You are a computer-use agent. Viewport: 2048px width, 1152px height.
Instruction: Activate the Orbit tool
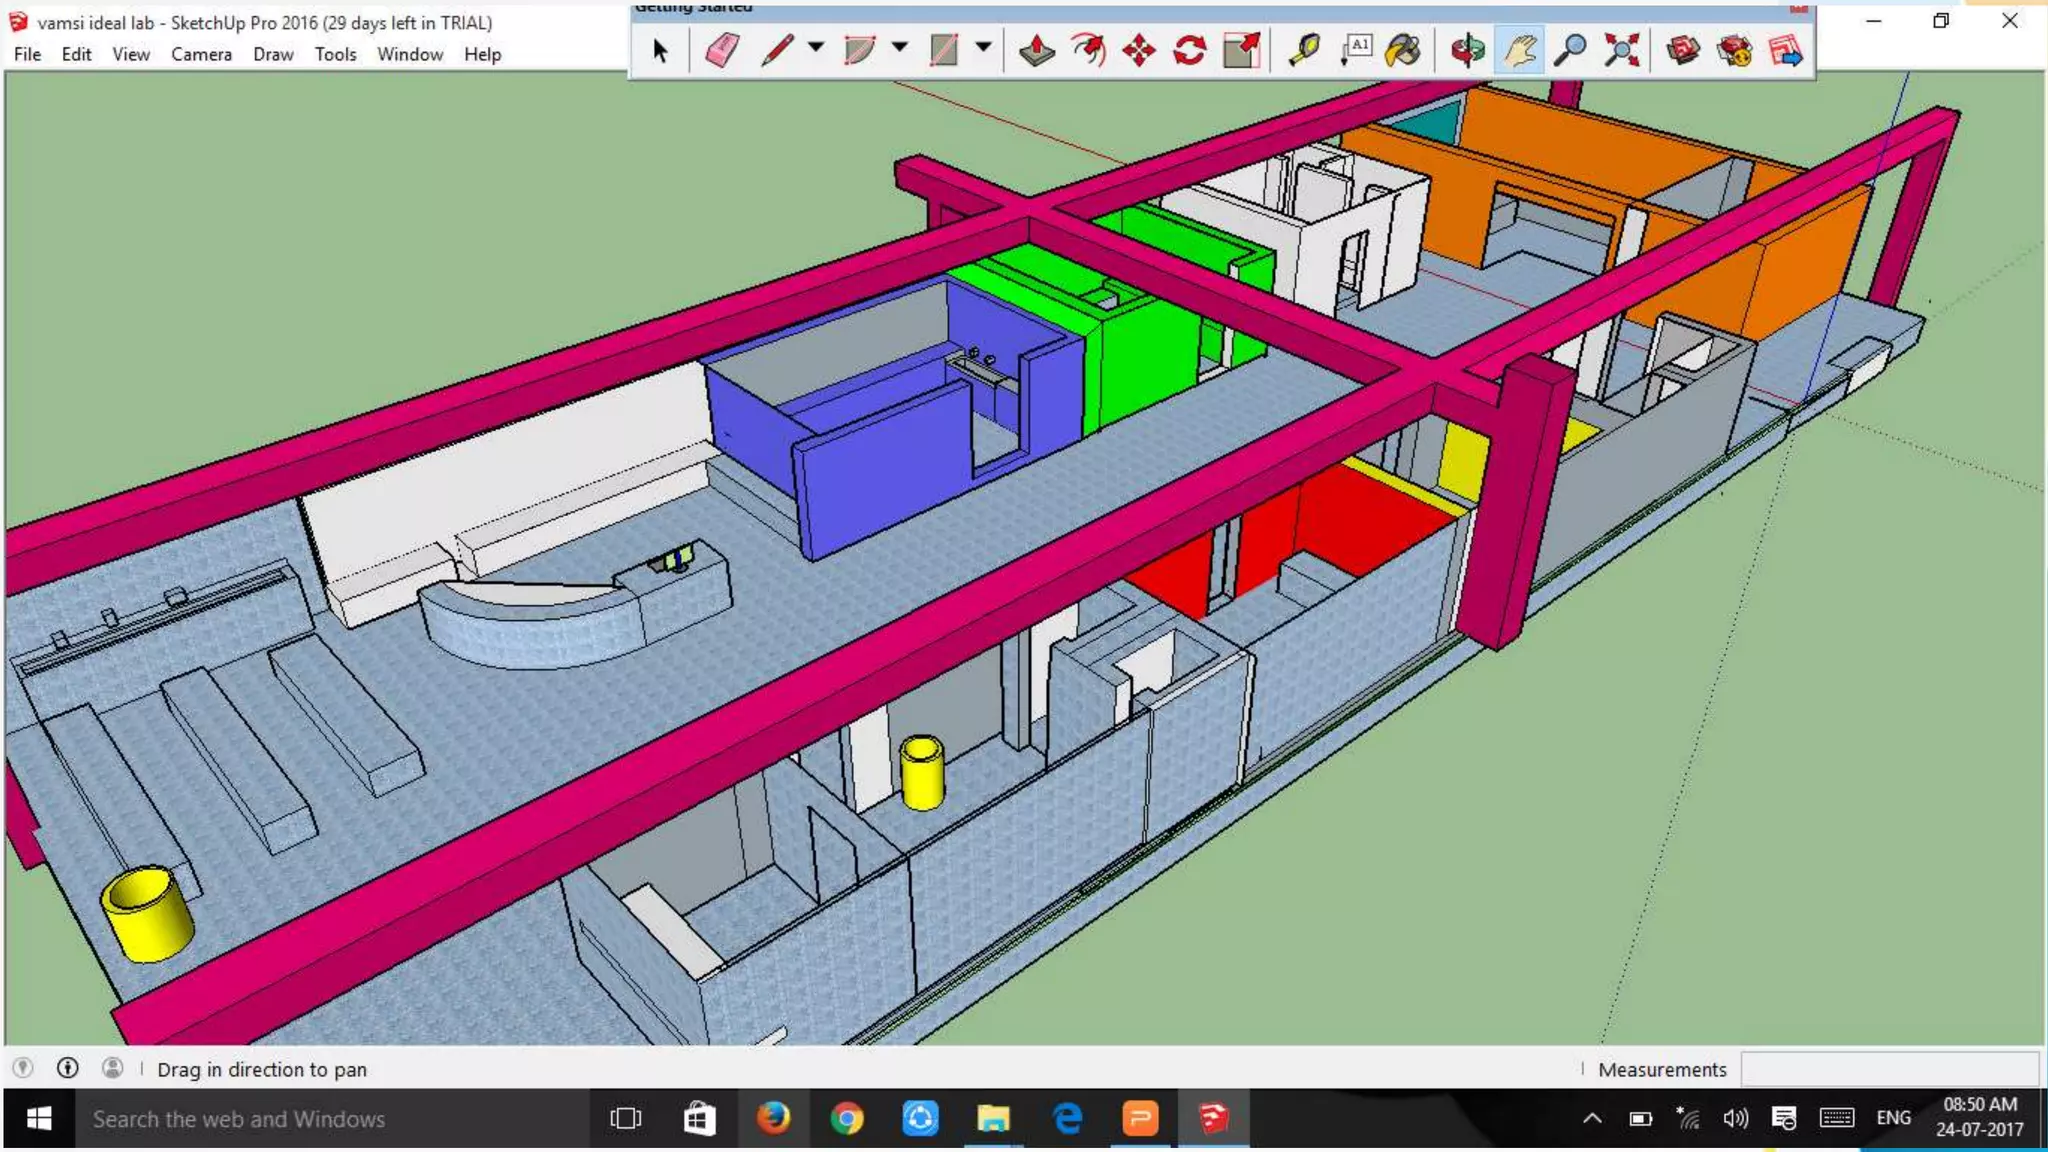pyautogui.click(x=1467, y=49)
